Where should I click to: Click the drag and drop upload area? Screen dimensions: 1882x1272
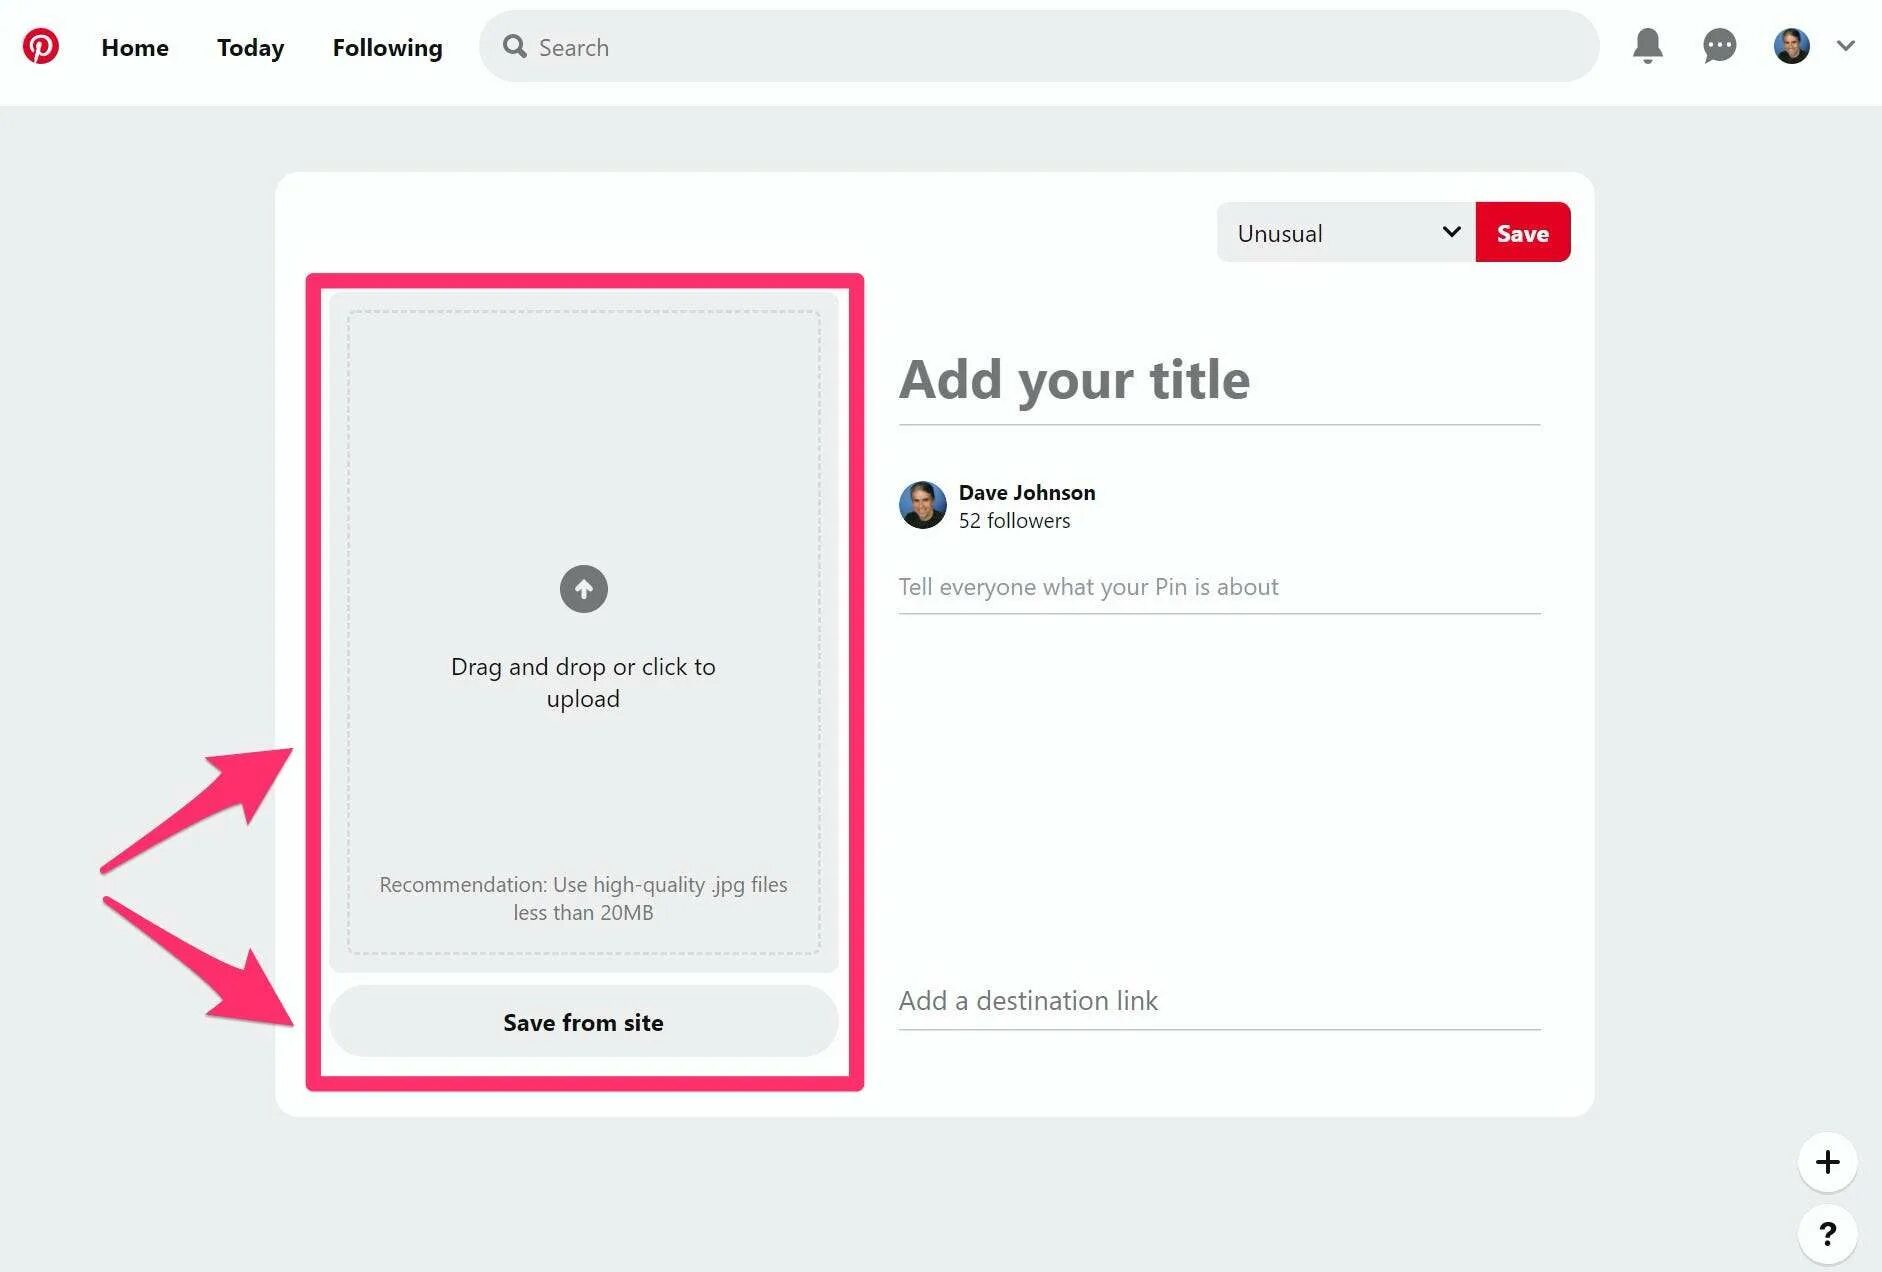pos(584,632)
